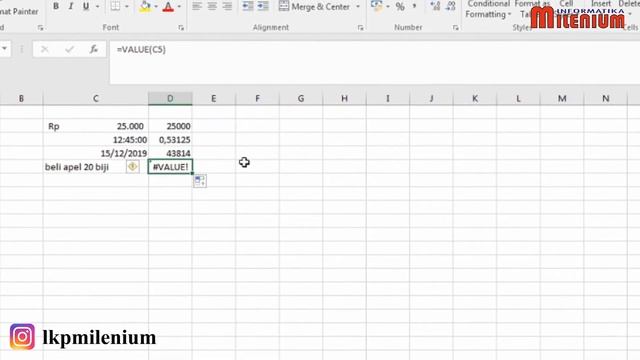Screen dimensions: 640x360
Task: Toggle Underline formatting
Action: coord(86,6)
